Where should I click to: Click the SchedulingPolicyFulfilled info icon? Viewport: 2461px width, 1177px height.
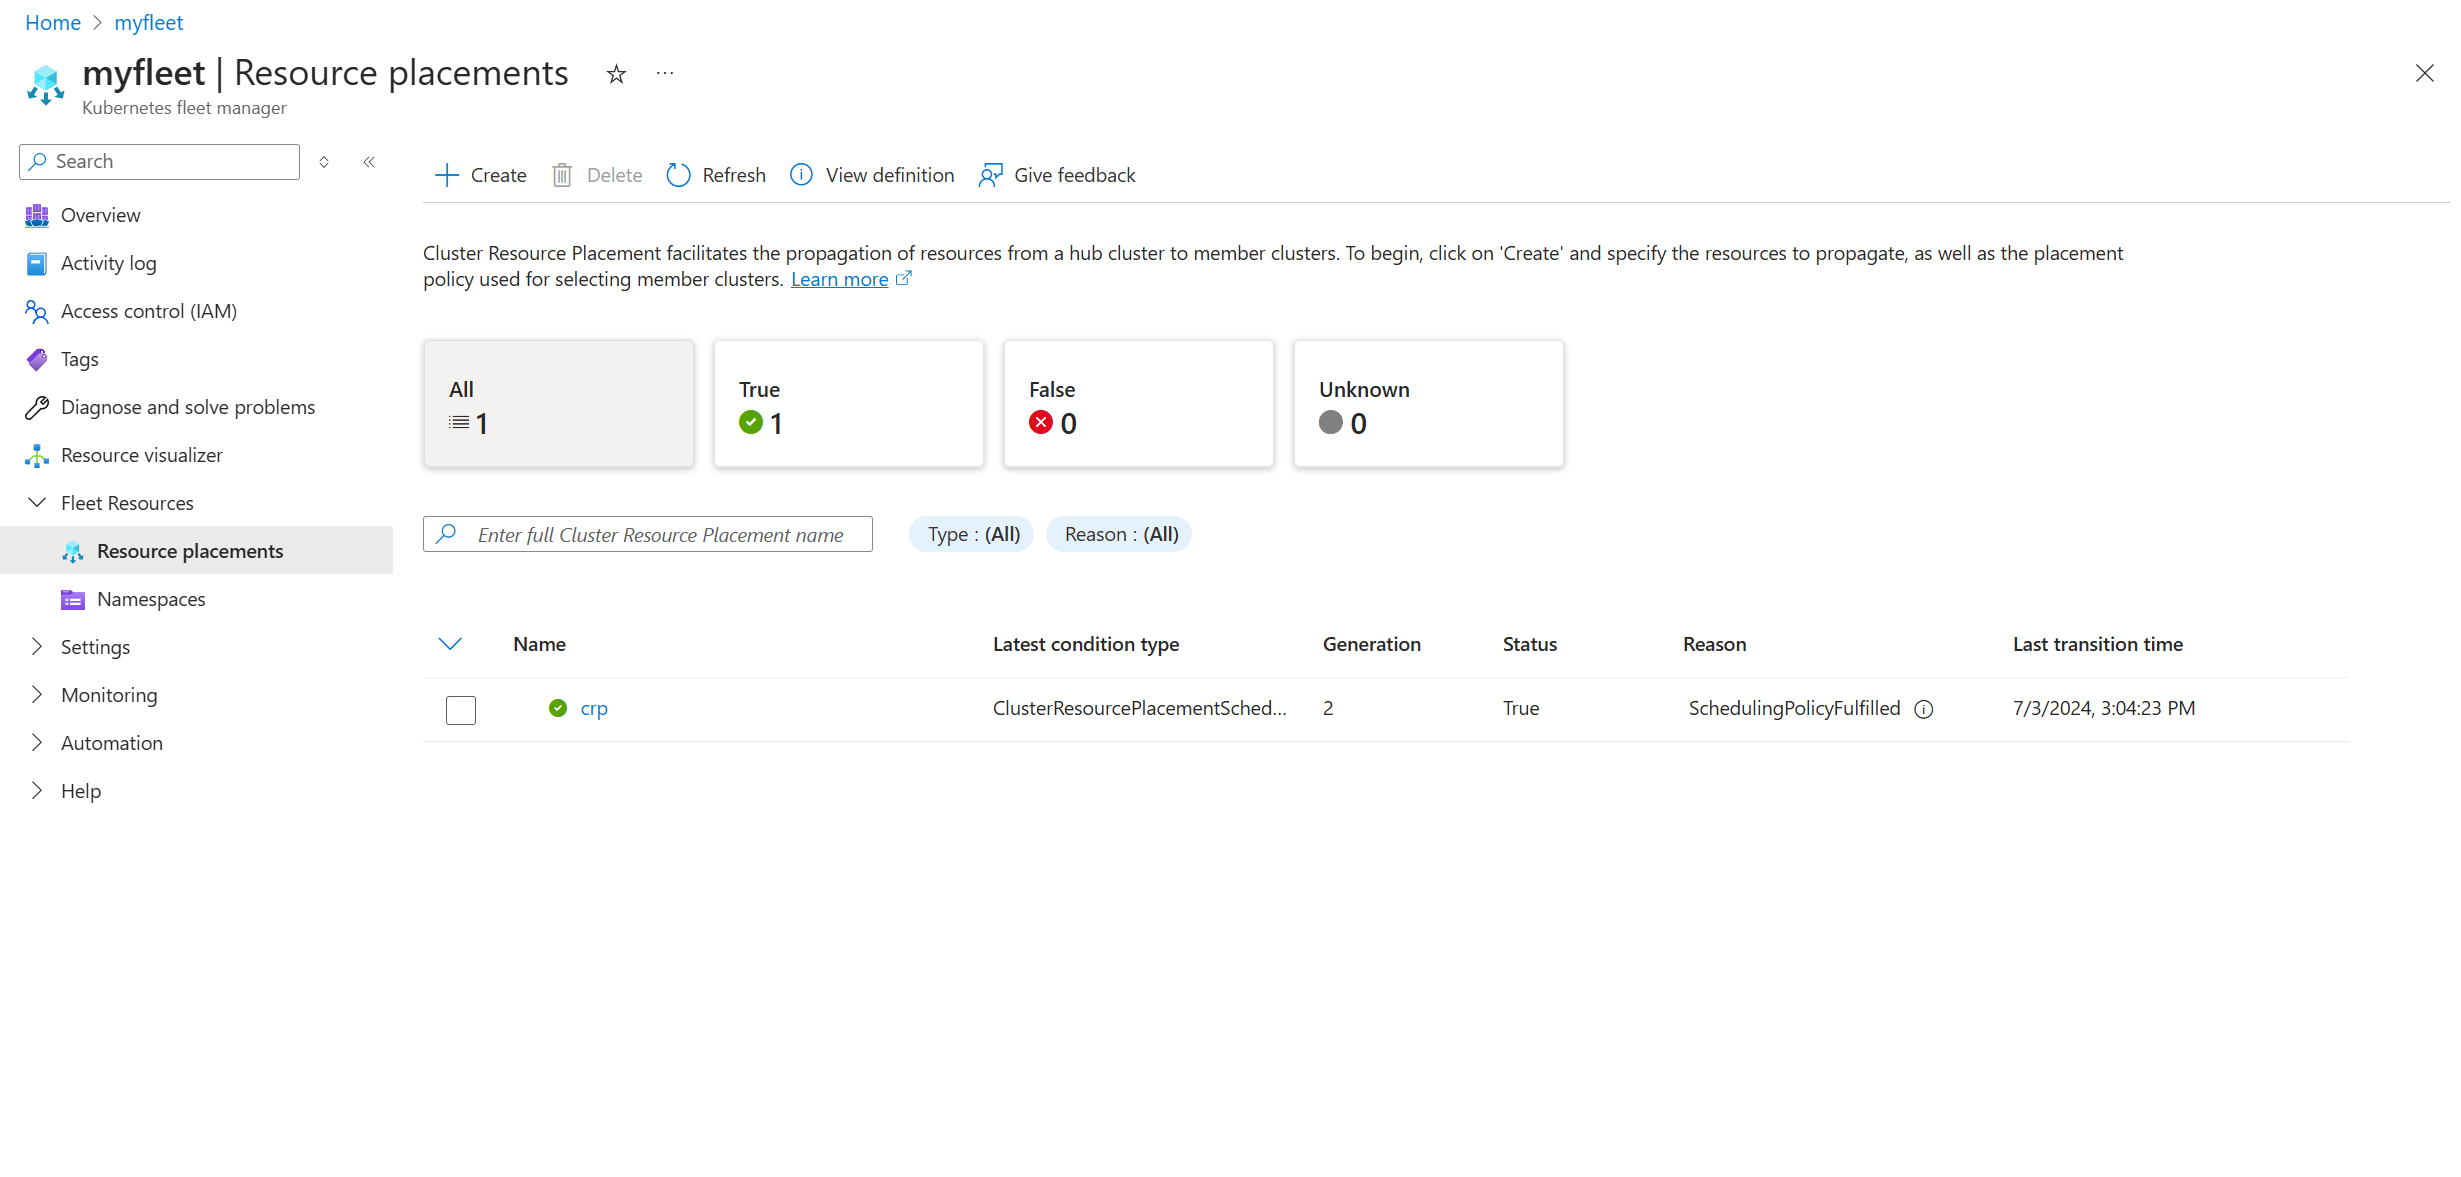click(1923, 709)
